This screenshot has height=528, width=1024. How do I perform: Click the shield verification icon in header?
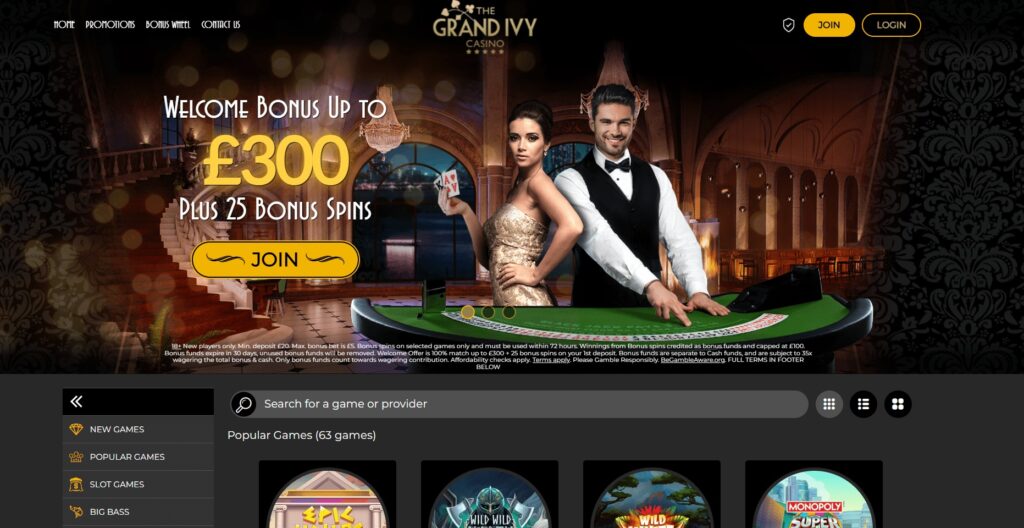click(x=788, y=25)
